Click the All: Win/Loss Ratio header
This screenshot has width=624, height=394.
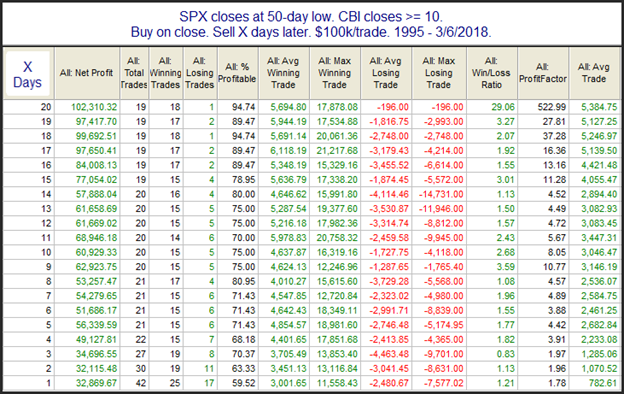coord(491,73)
